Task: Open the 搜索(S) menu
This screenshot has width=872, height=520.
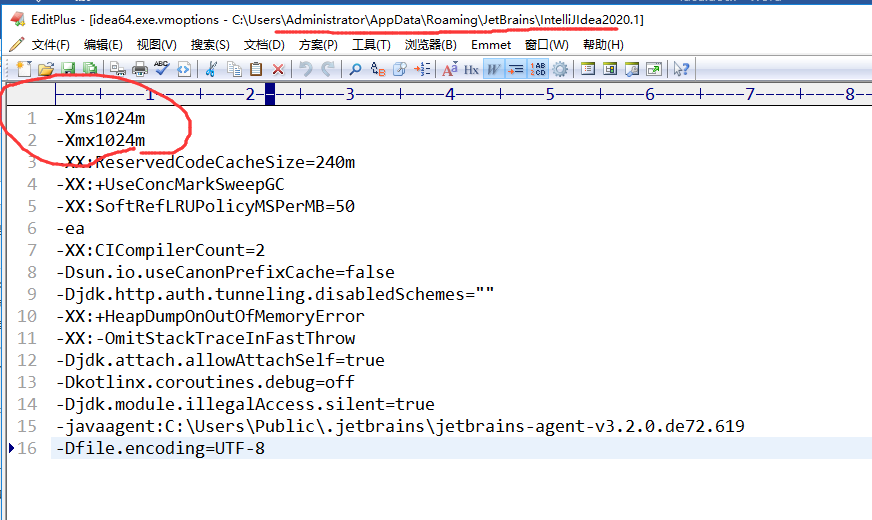Action: pos(210,44)
